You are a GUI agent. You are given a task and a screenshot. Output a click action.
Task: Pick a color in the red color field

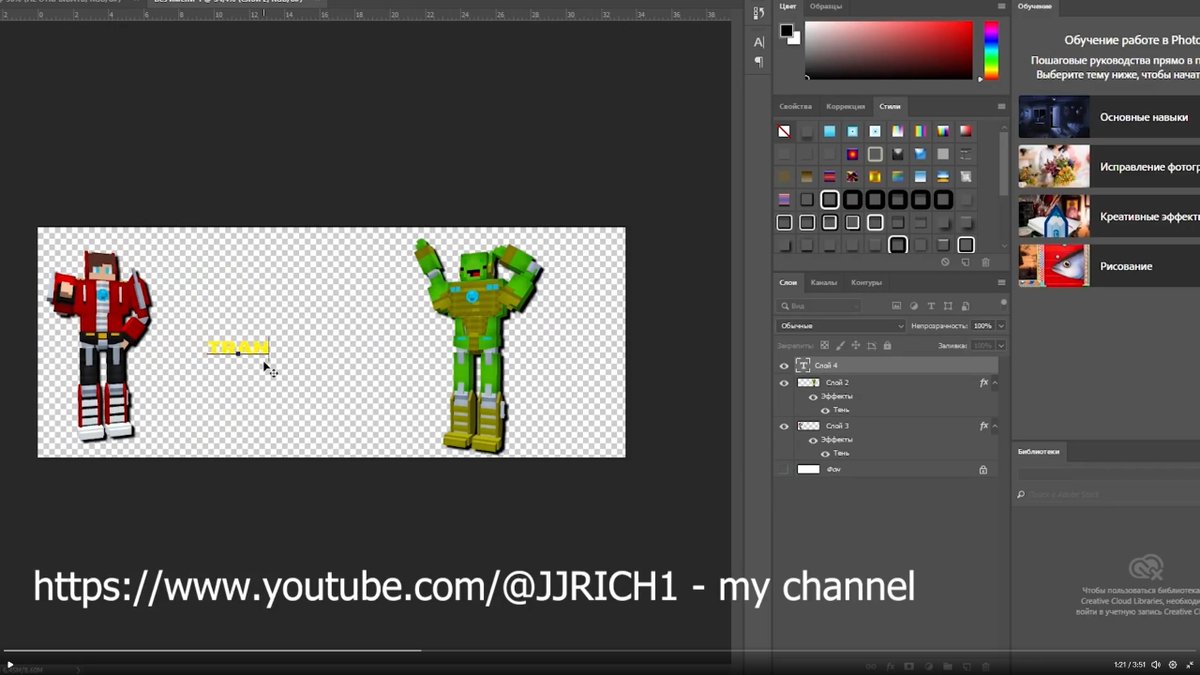889,50
